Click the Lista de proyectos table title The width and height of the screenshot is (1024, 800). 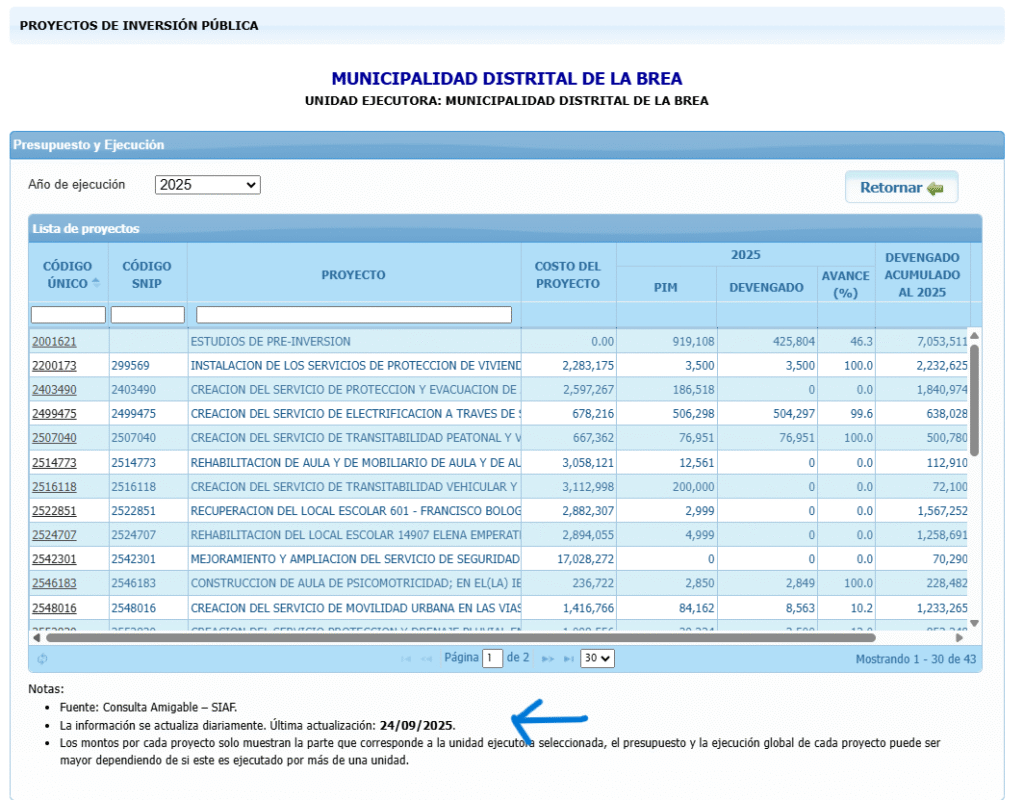click(x=86, y=229)
